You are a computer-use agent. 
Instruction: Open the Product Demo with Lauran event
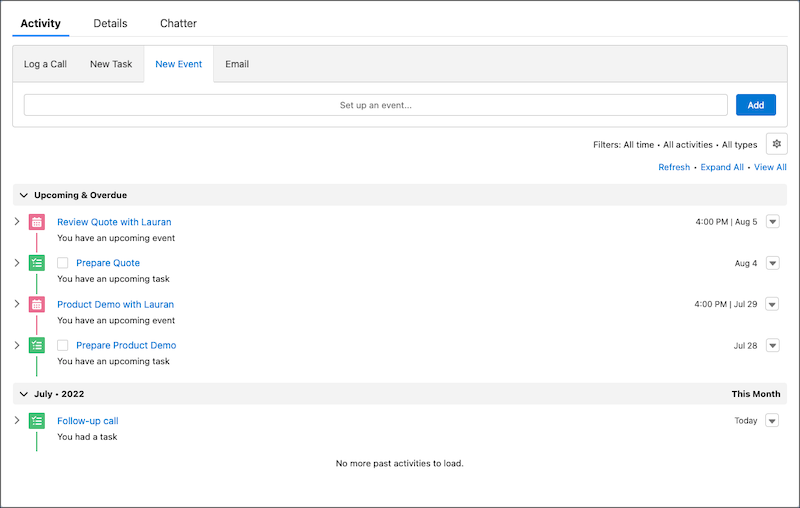pyautogui.click(x=115, y=304)
